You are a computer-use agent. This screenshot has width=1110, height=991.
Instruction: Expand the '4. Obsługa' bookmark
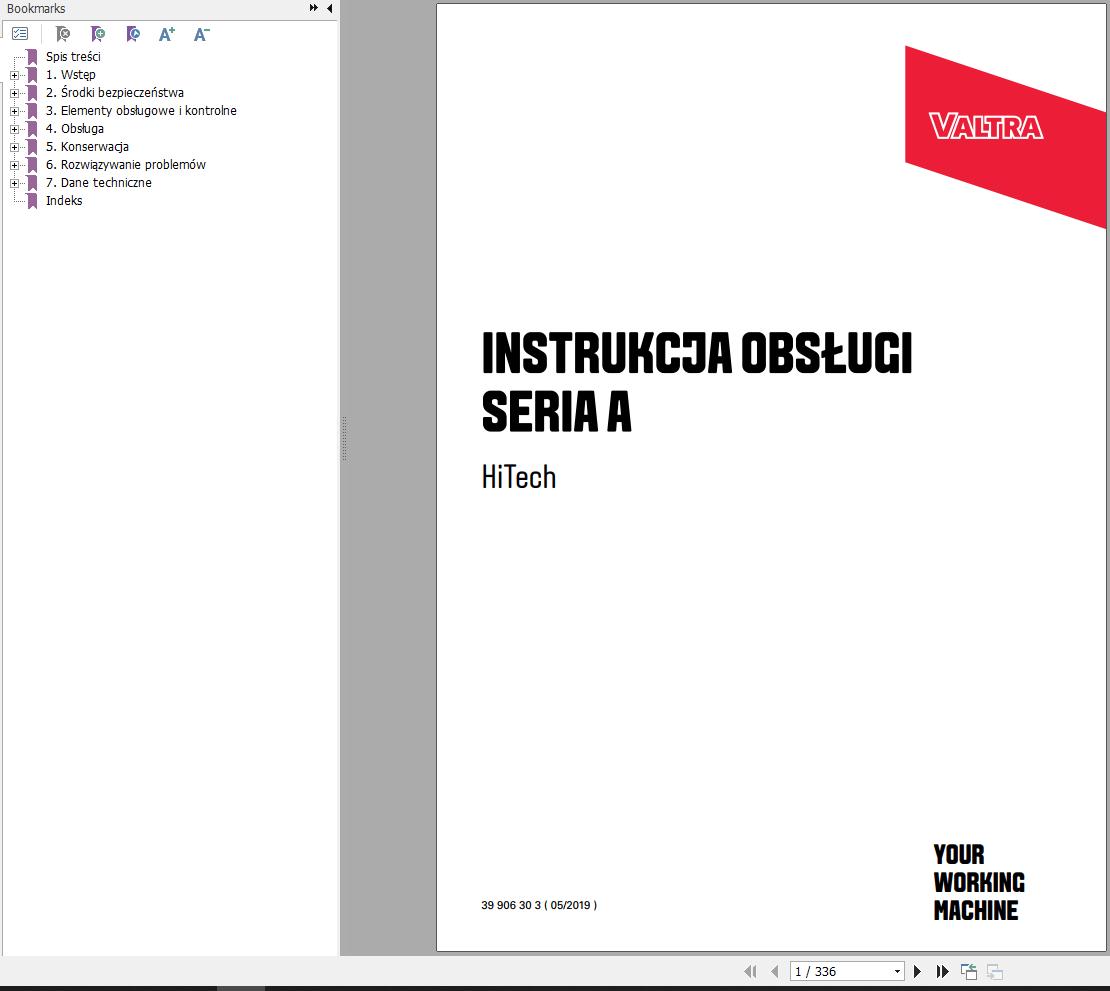[14, 129]
